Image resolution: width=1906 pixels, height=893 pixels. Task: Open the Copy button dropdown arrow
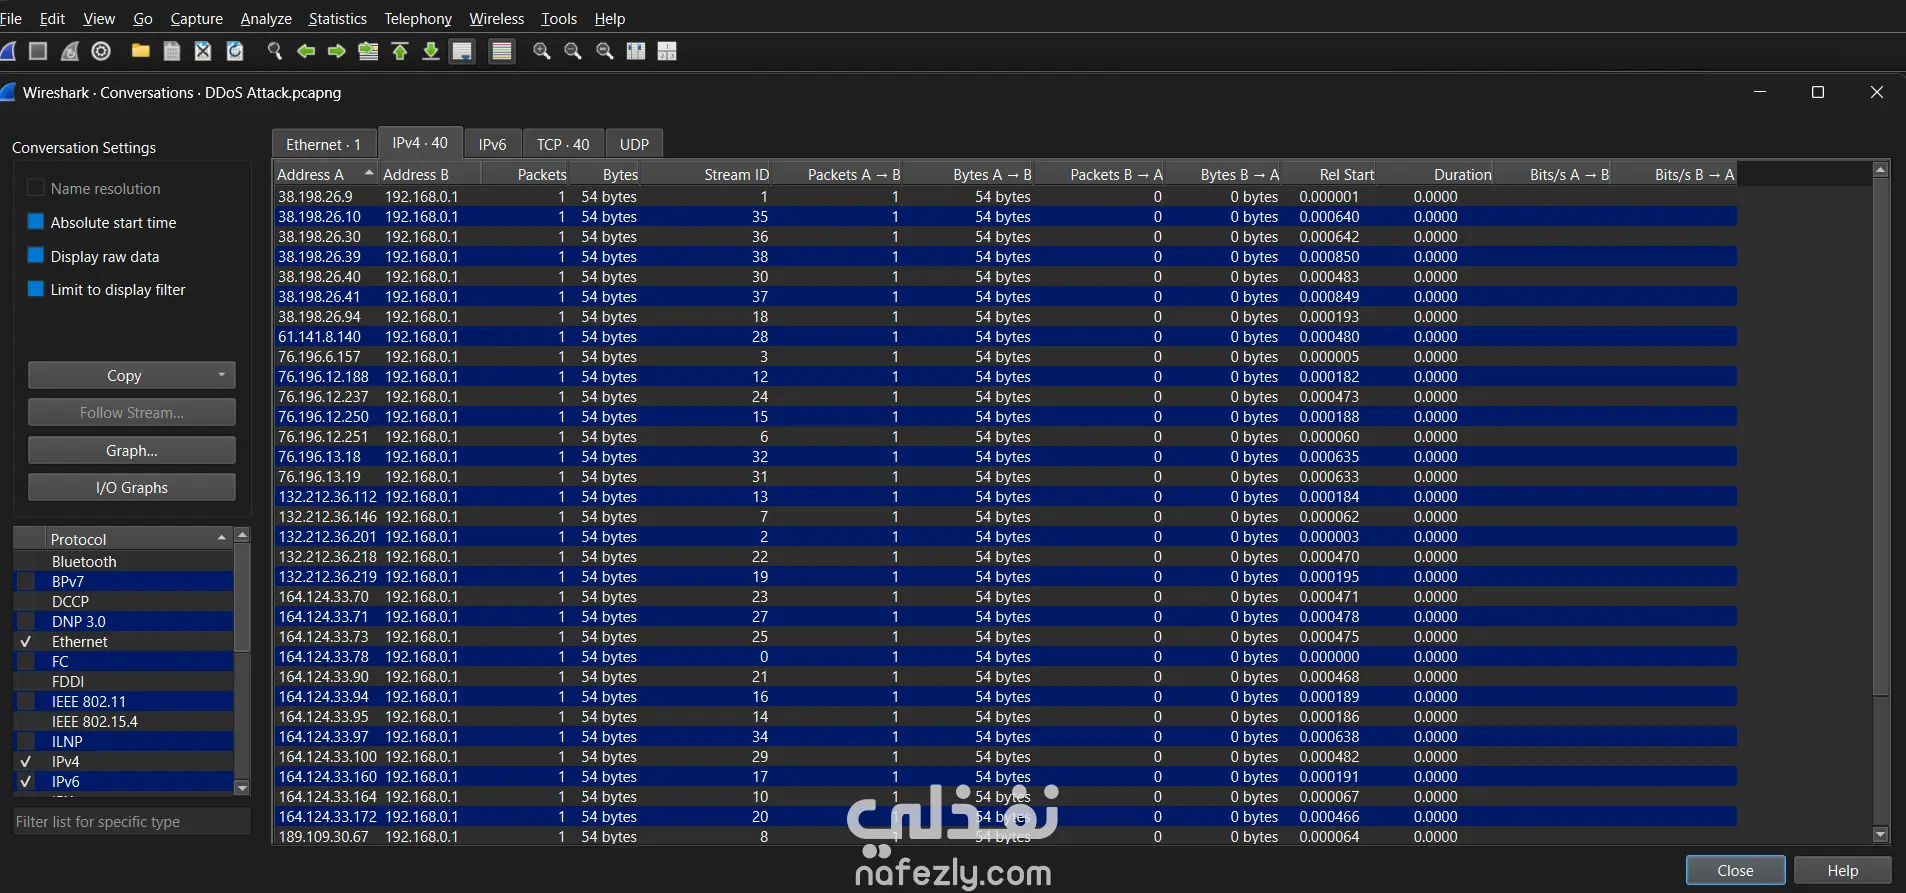tap(221, 375)
